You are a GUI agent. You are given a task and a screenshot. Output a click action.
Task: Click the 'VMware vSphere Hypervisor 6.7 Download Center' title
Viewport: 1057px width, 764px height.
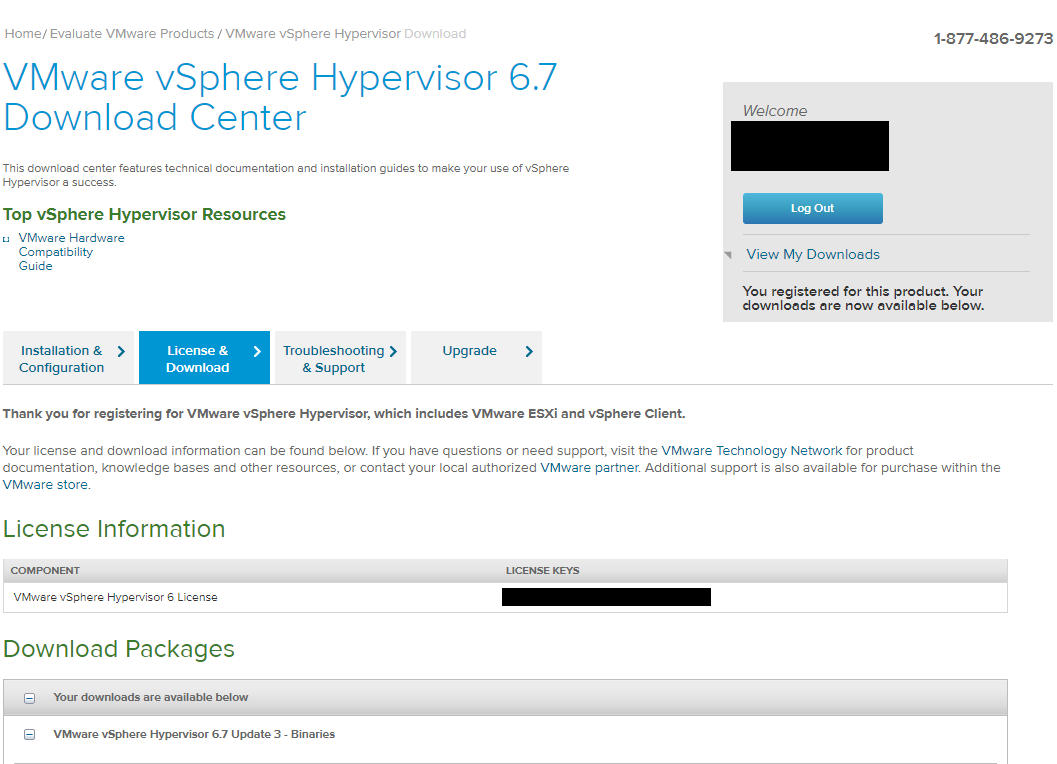[280, 97]
